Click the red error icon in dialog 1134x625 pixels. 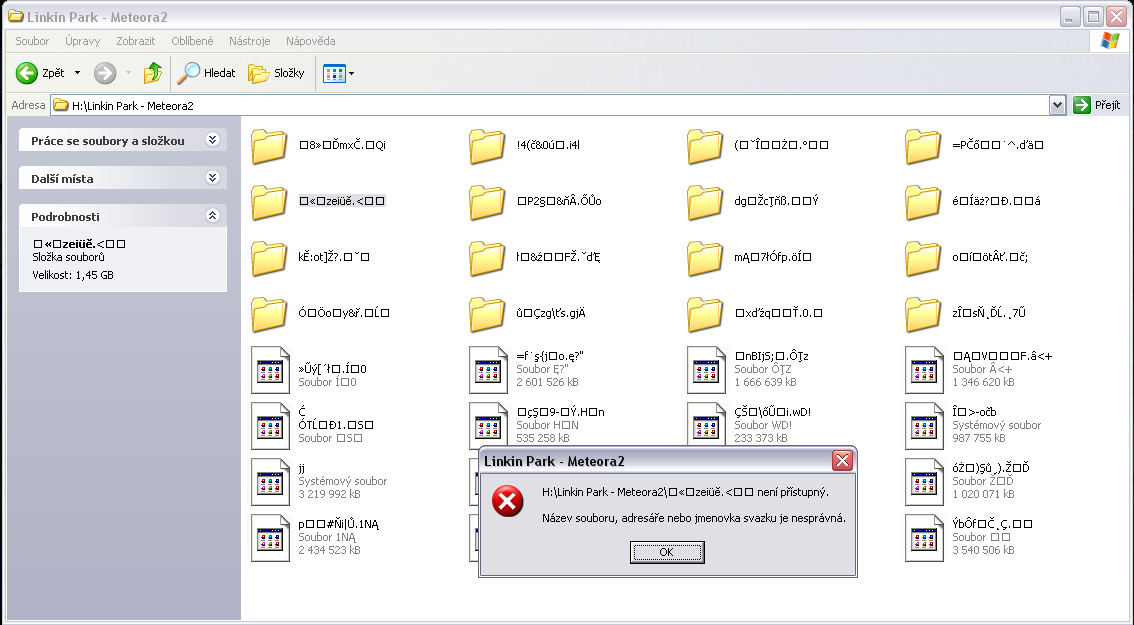coord(508,501)
